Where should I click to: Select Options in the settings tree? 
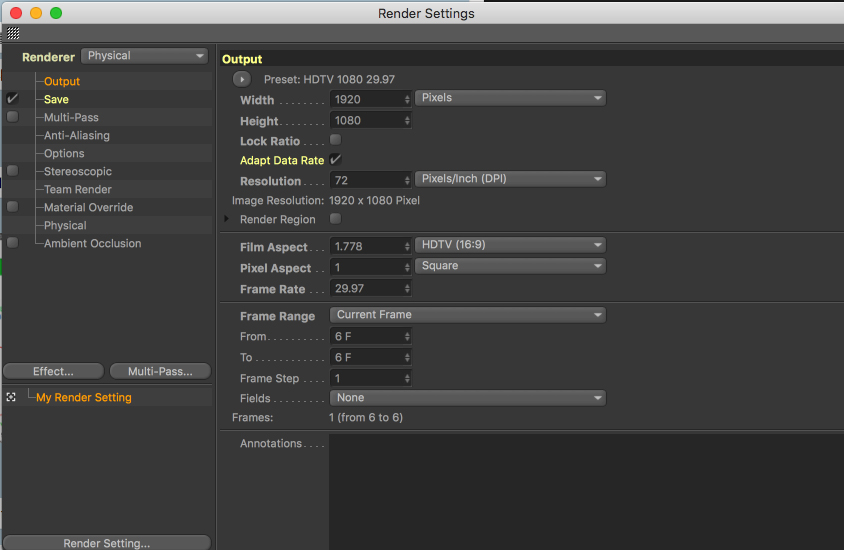(64, 153)
